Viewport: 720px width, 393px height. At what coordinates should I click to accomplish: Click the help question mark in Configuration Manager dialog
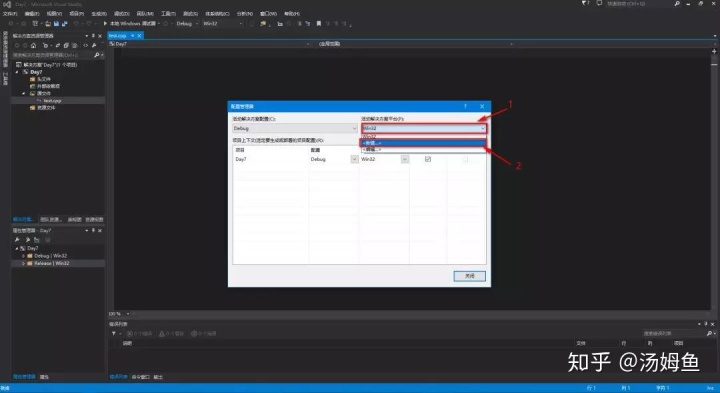tap(465, 106)
